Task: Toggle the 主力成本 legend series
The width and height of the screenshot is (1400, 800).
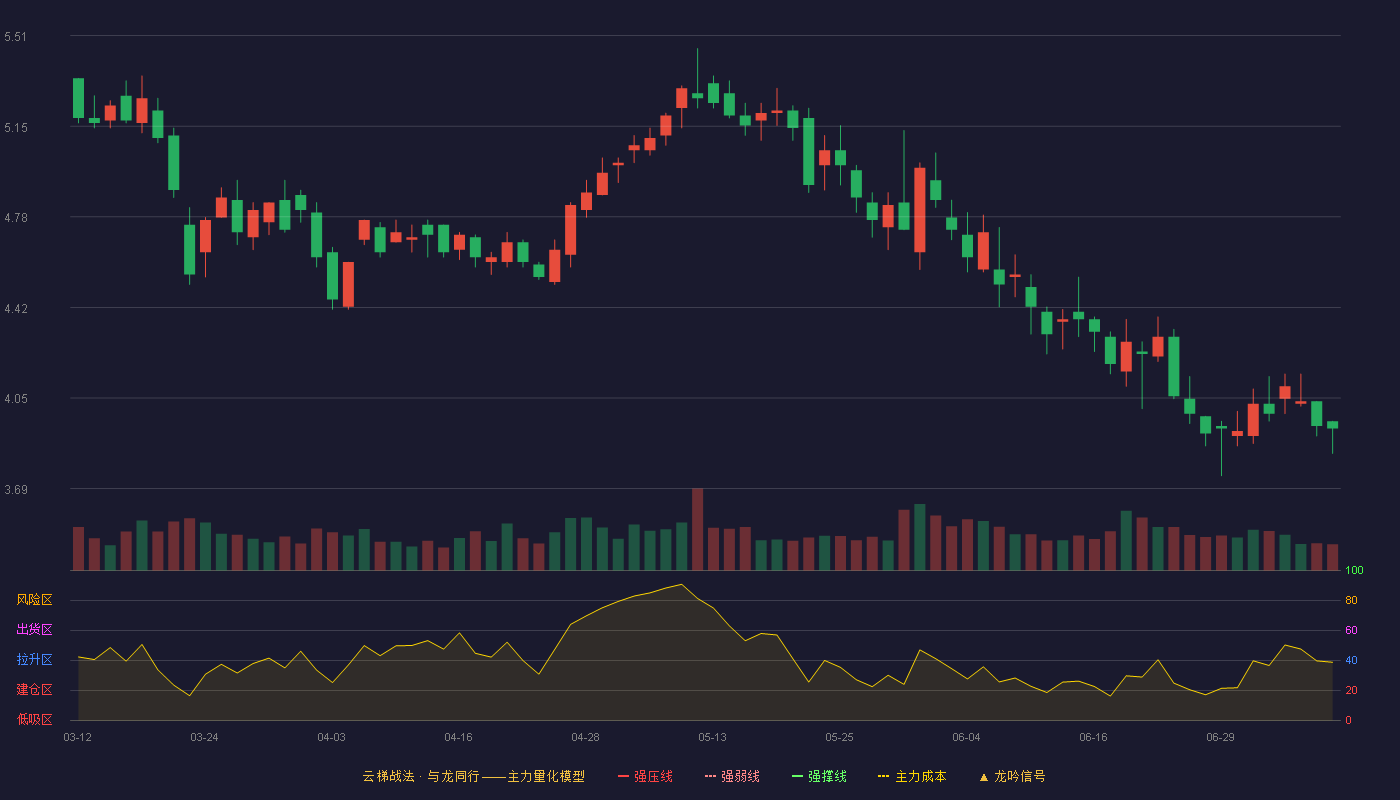Action: 912,776
